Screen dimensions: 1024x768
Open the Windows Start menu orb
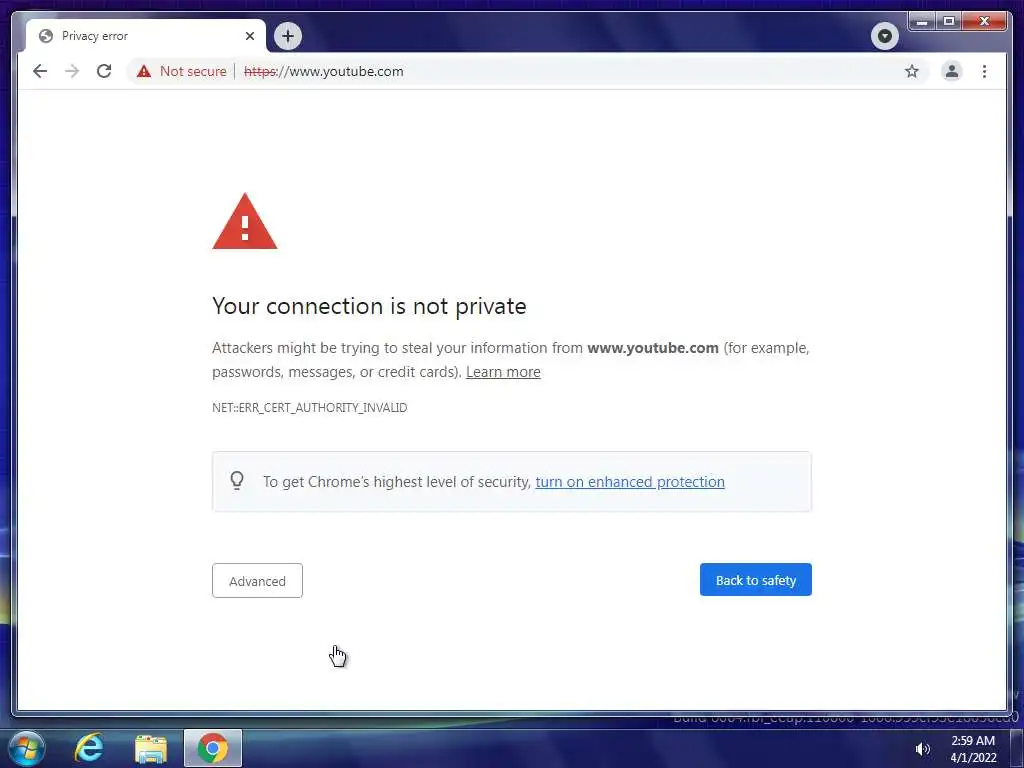27,748
